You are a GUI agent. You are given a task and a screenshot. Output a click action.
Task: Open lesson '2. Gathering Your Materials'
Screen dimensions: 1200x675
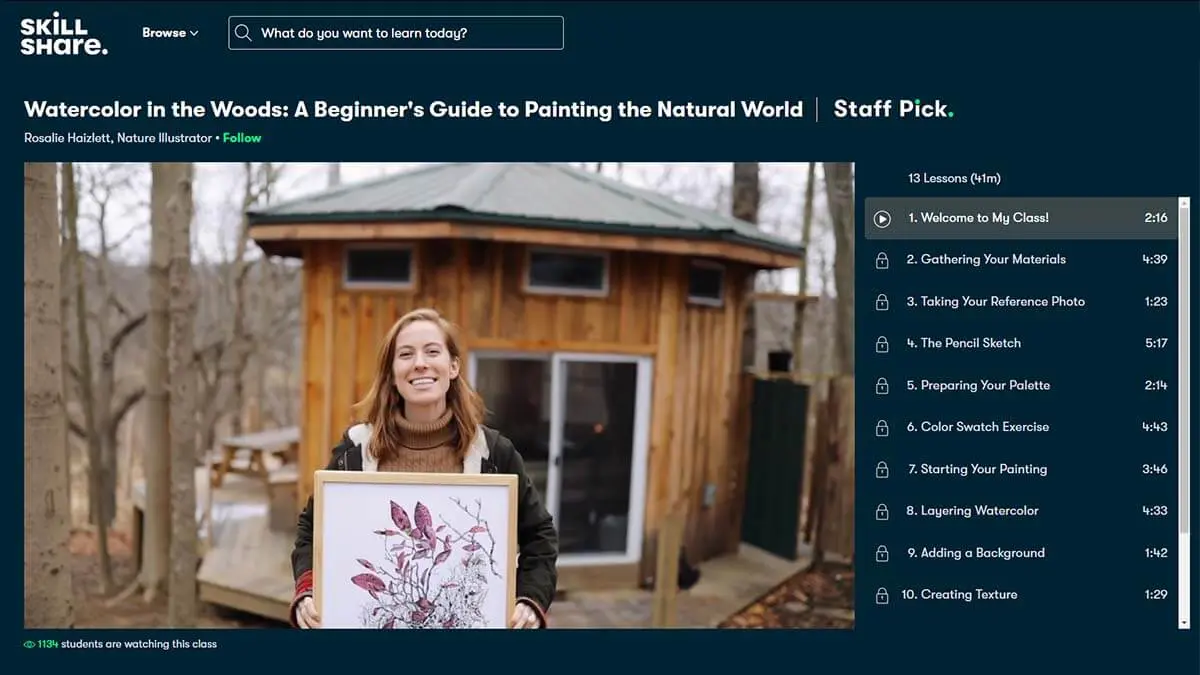[x=1021, y=260]
